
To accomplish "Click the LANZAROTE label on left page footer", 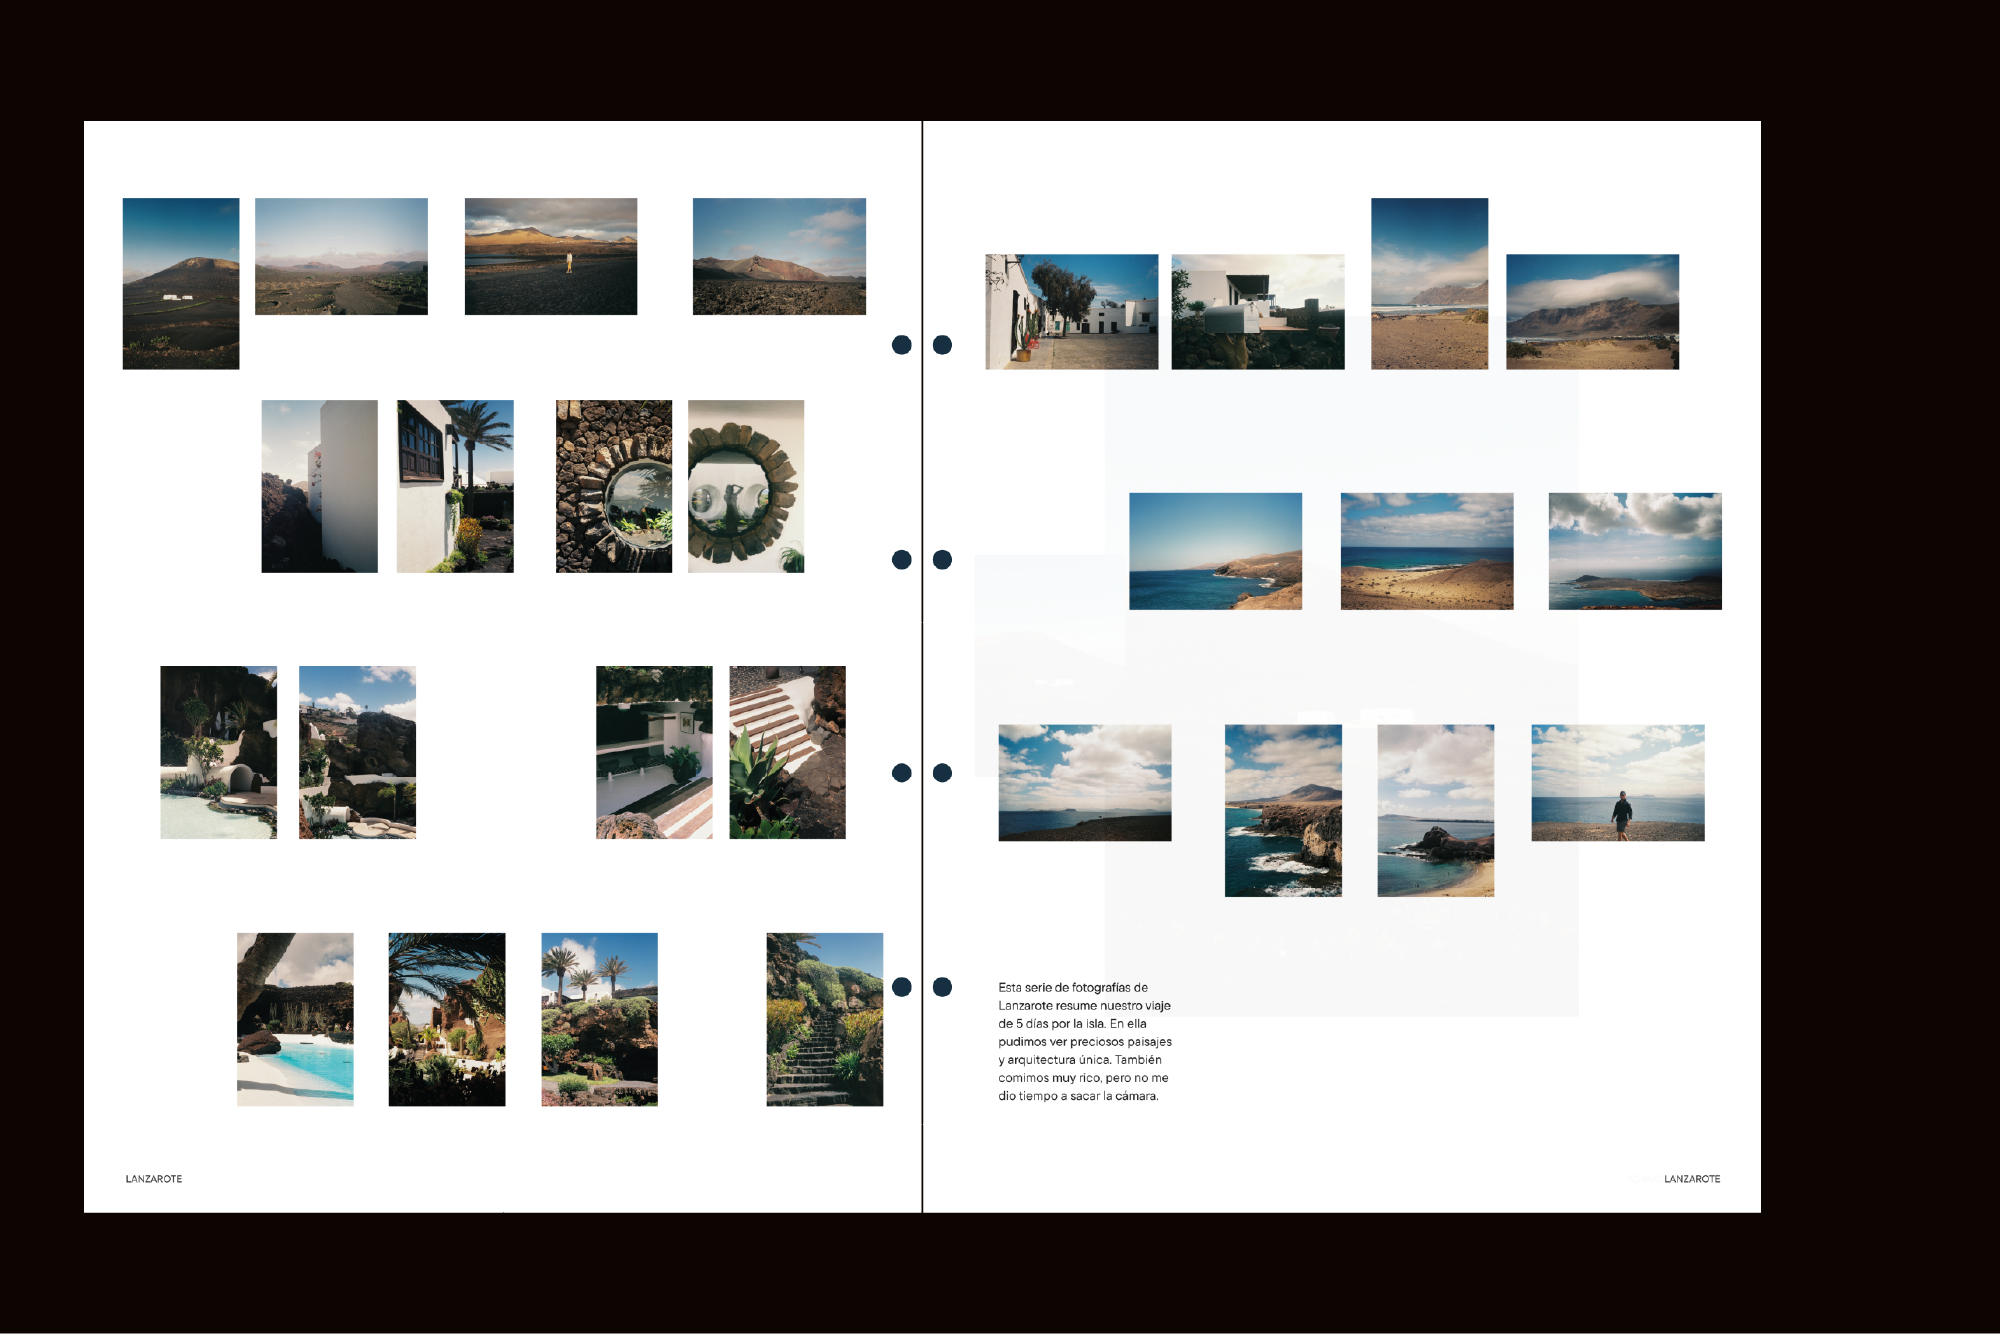I will [x=154, y=1179].
